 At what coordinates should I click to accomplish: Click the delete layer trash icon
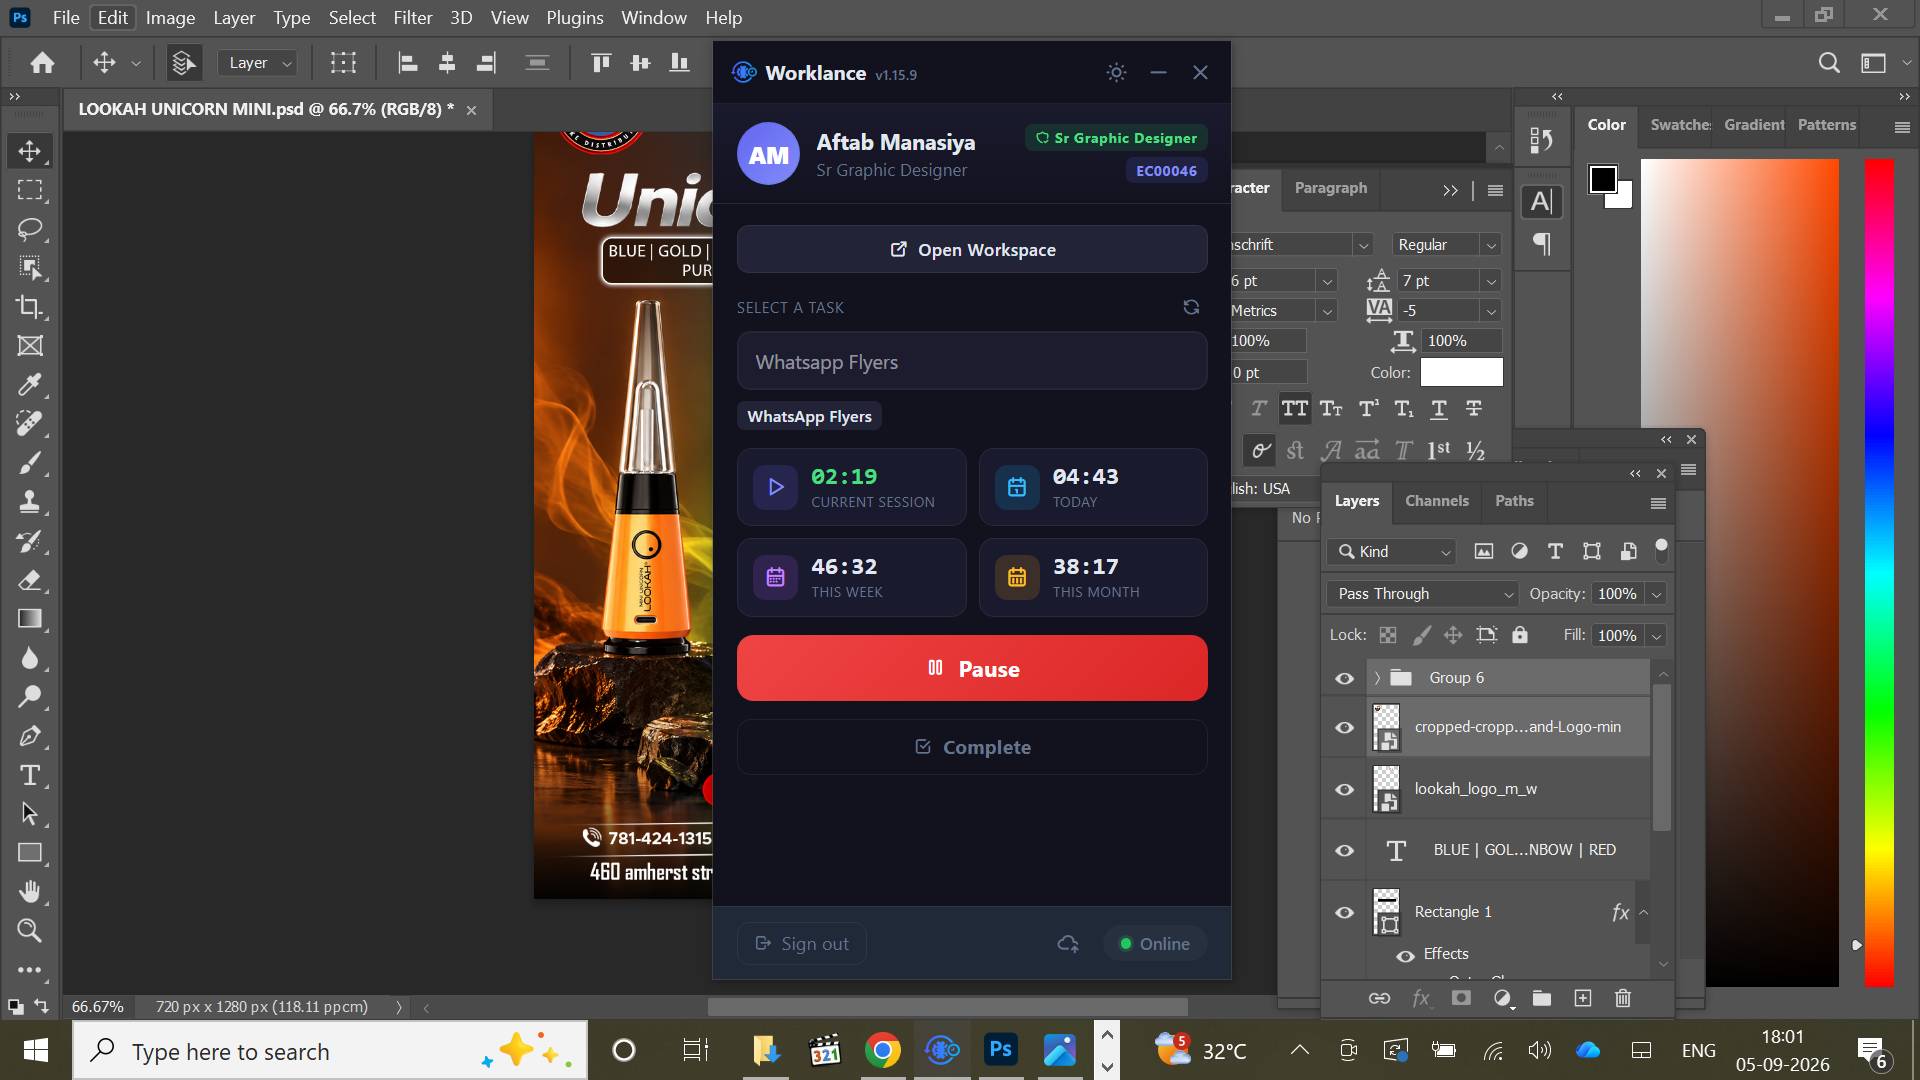tap(1623, 998)
